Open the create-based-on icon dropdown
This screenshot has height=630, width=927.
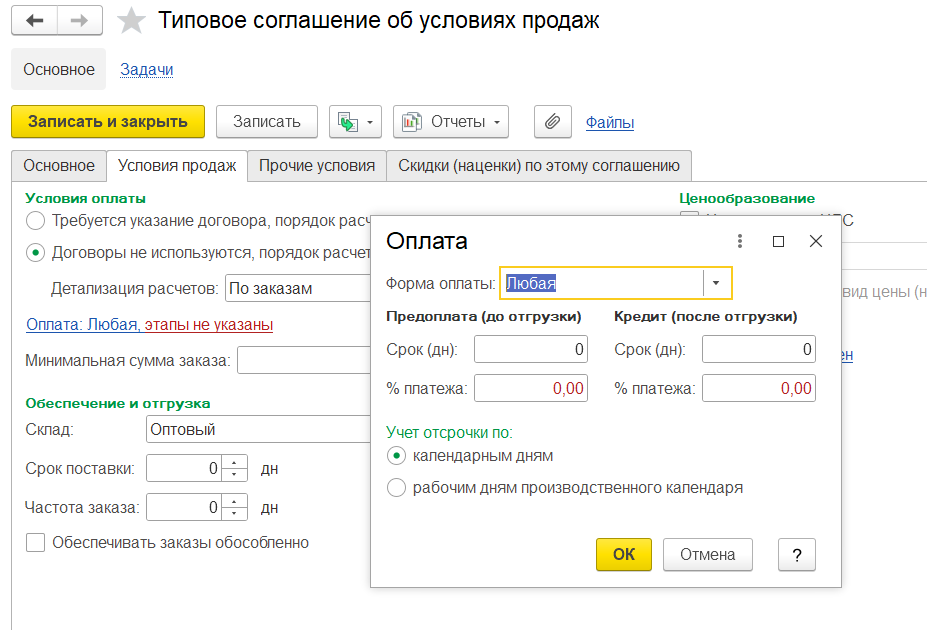(x=355, y=122)
